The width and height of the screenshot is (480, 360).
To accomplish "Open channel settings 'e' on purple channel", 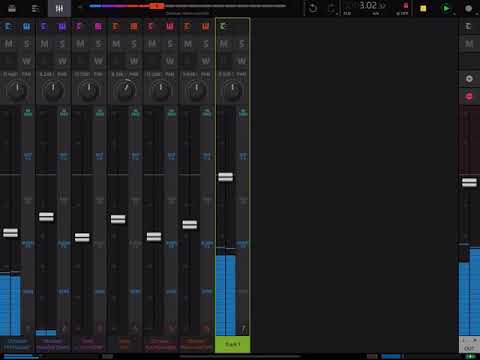I will (x=44, y=27).
